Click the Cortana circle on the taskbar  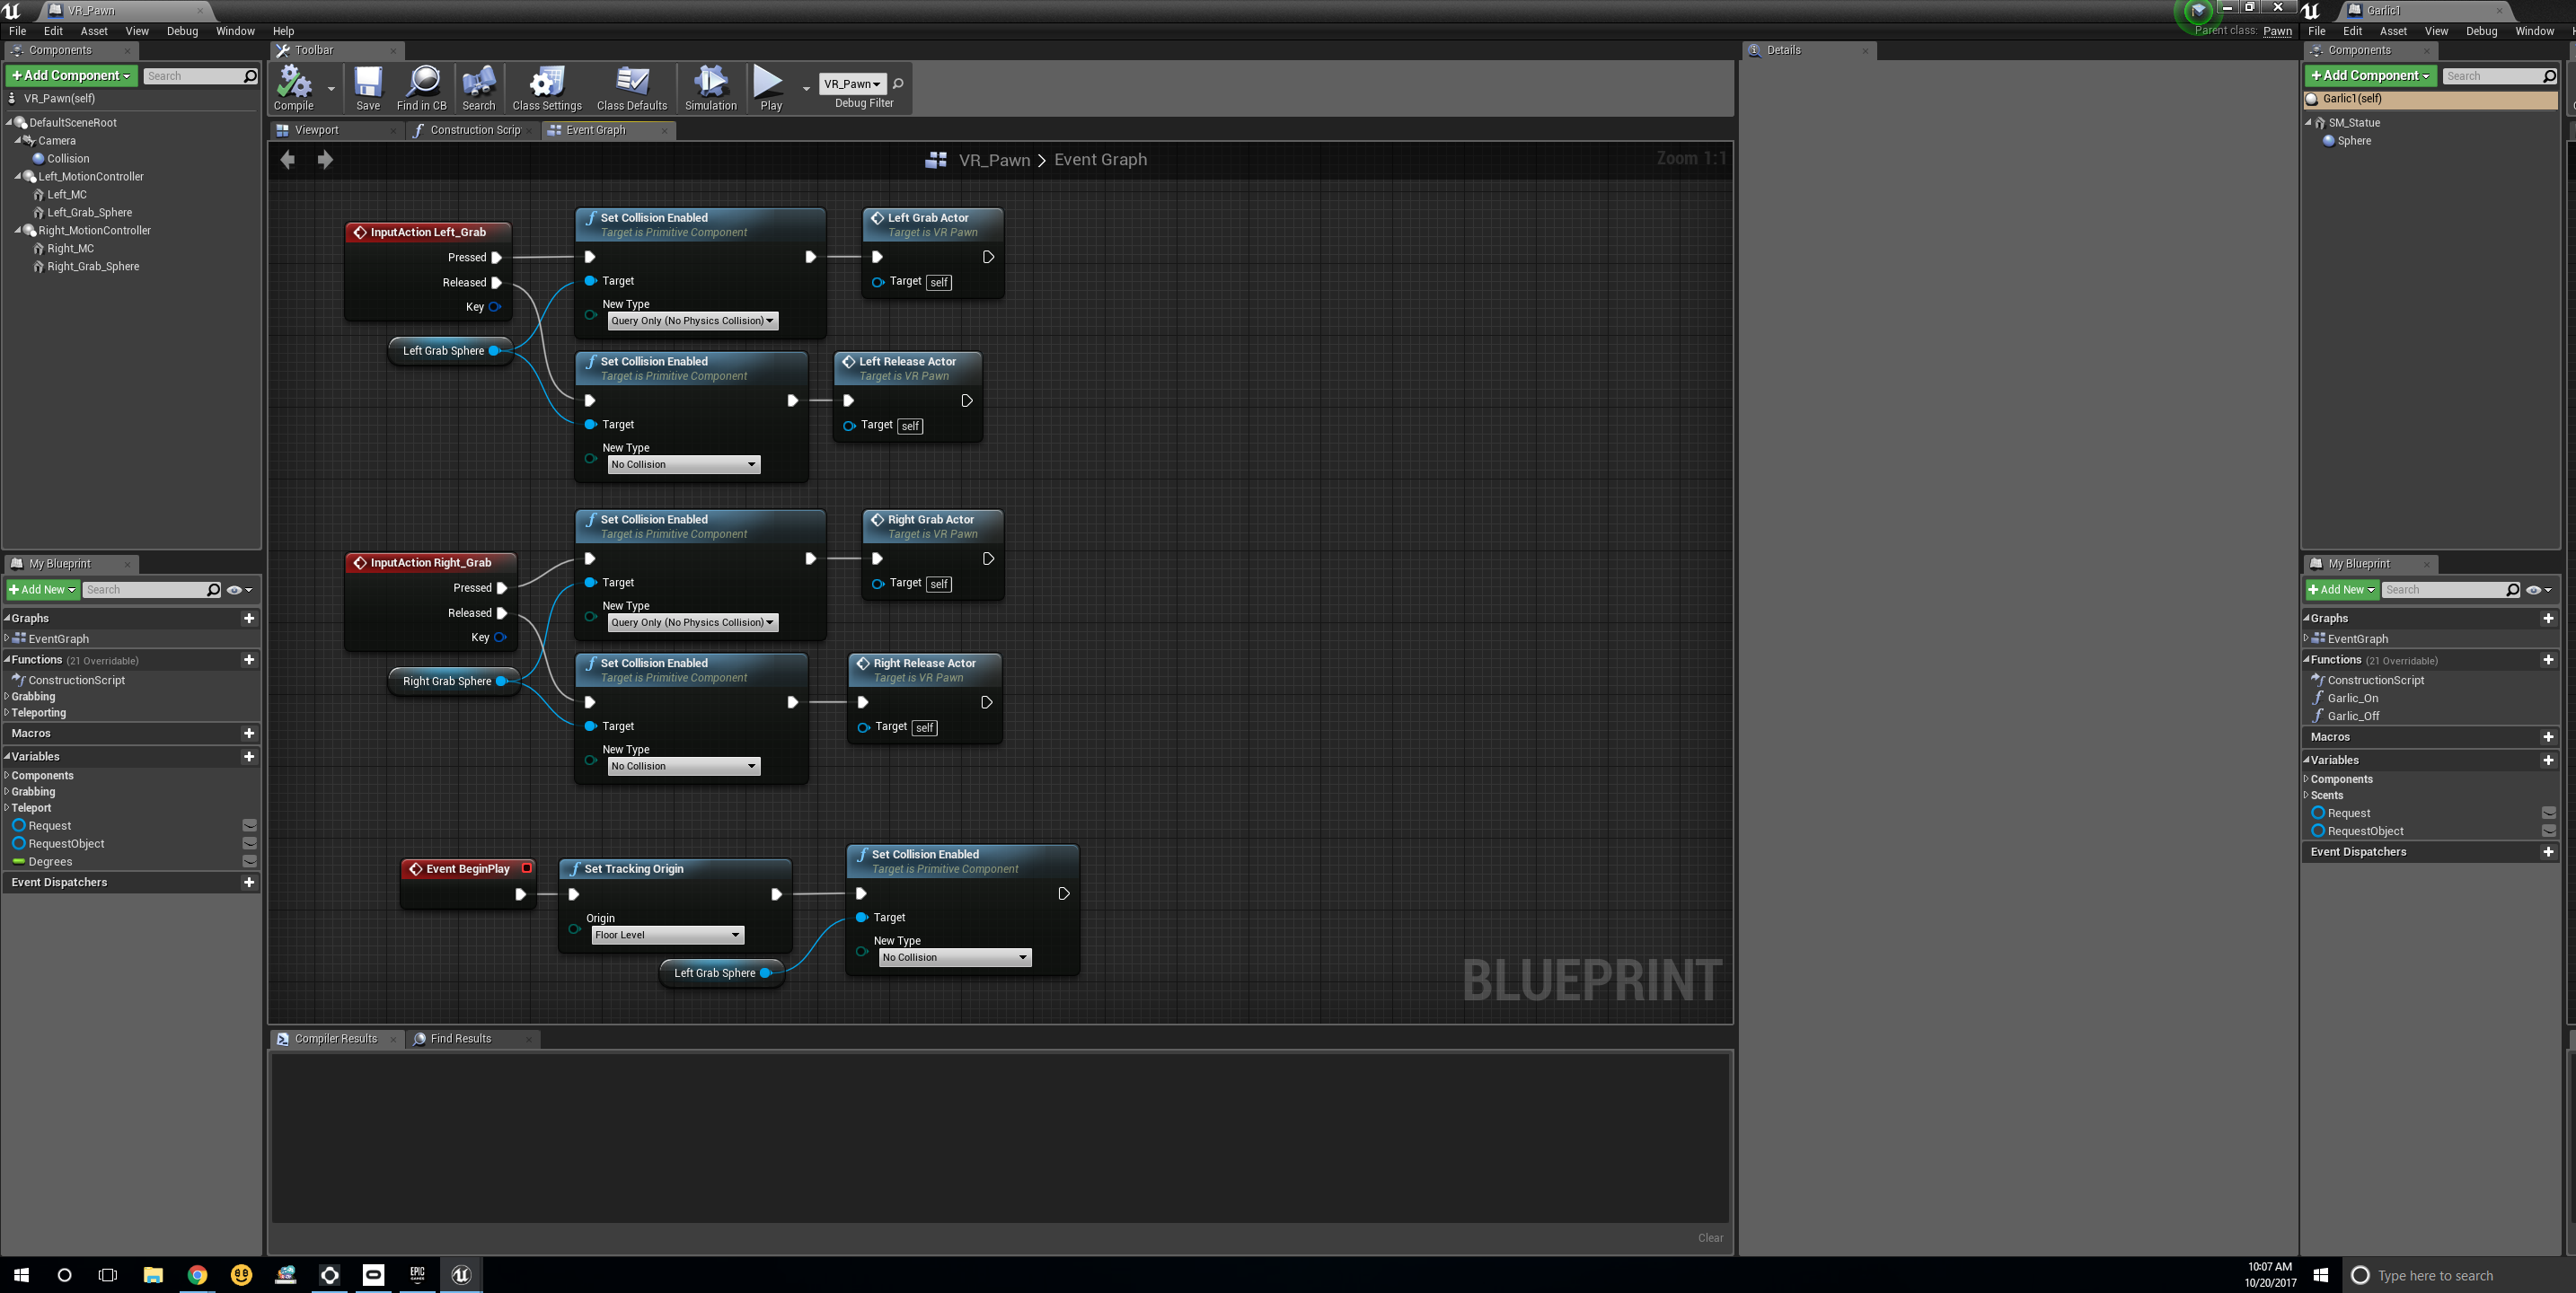point(65,1274)
